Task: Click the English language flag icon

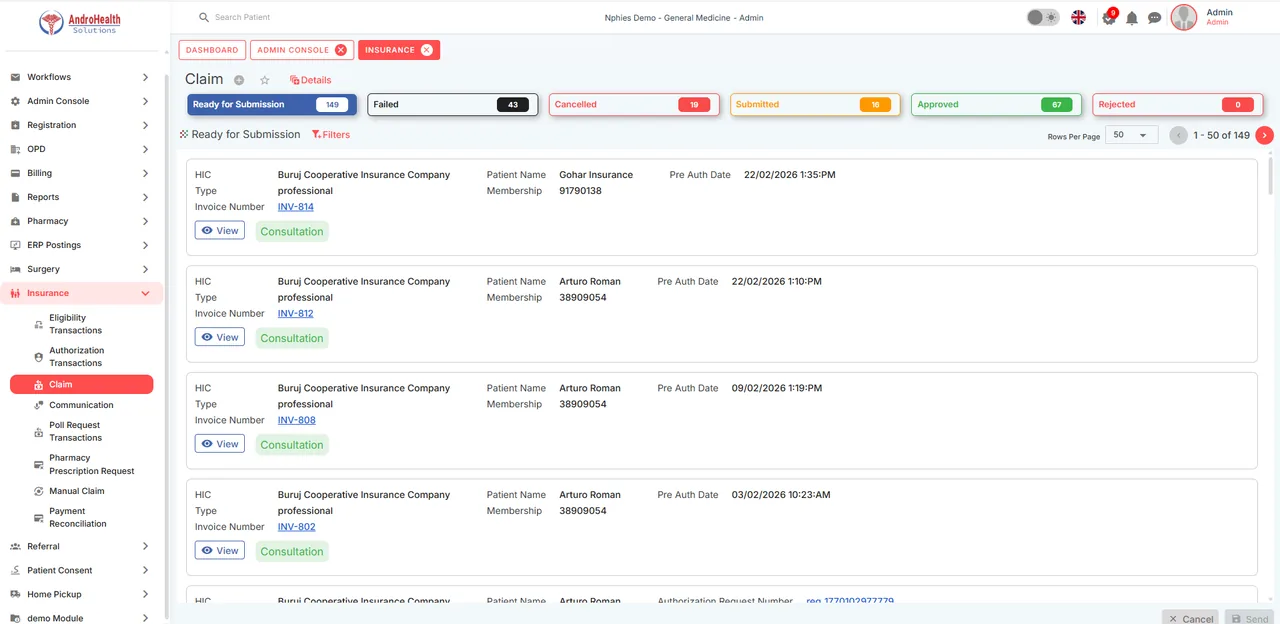Action: tap(1078, 17)
